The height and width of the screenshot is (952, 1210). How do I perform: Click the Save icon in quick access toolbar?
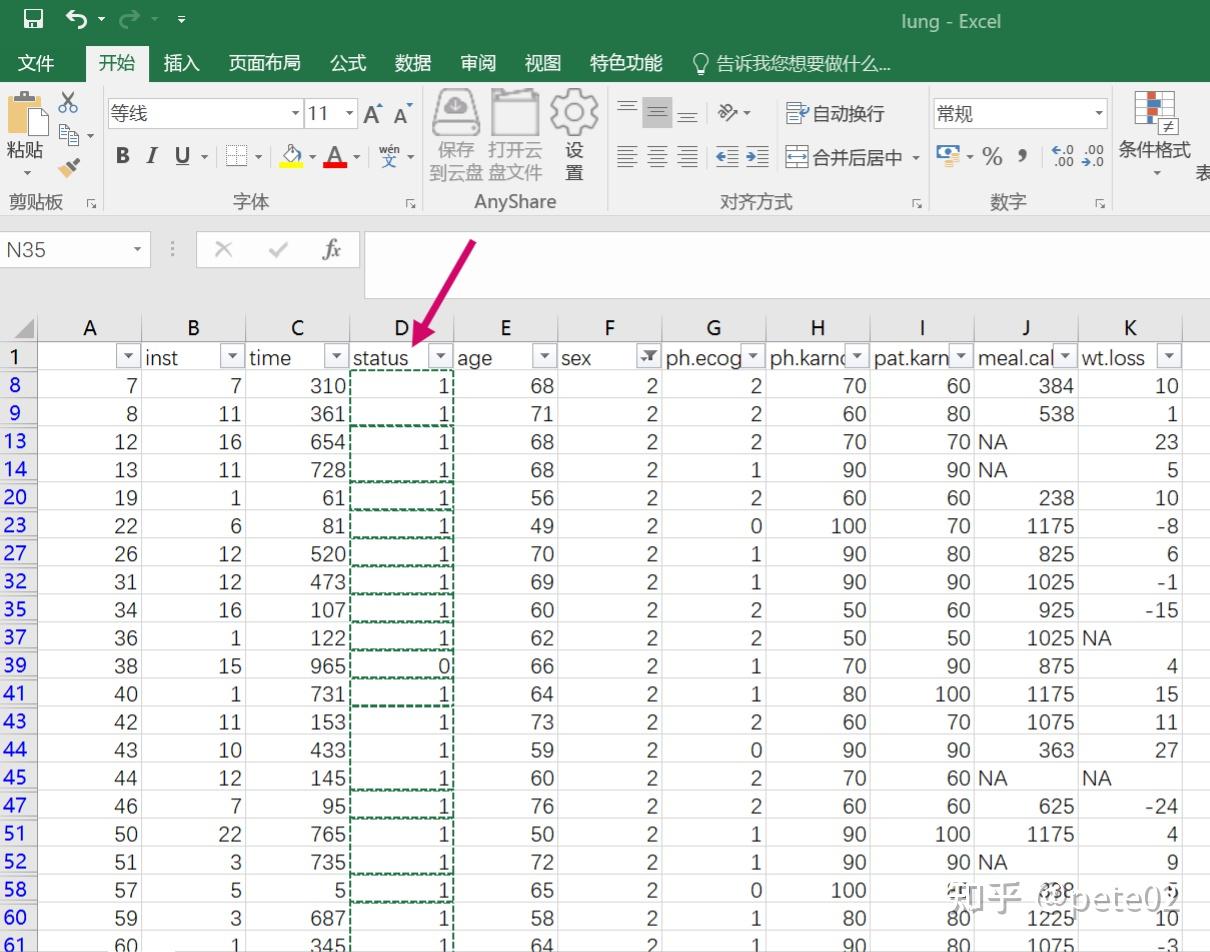[33, 19]
